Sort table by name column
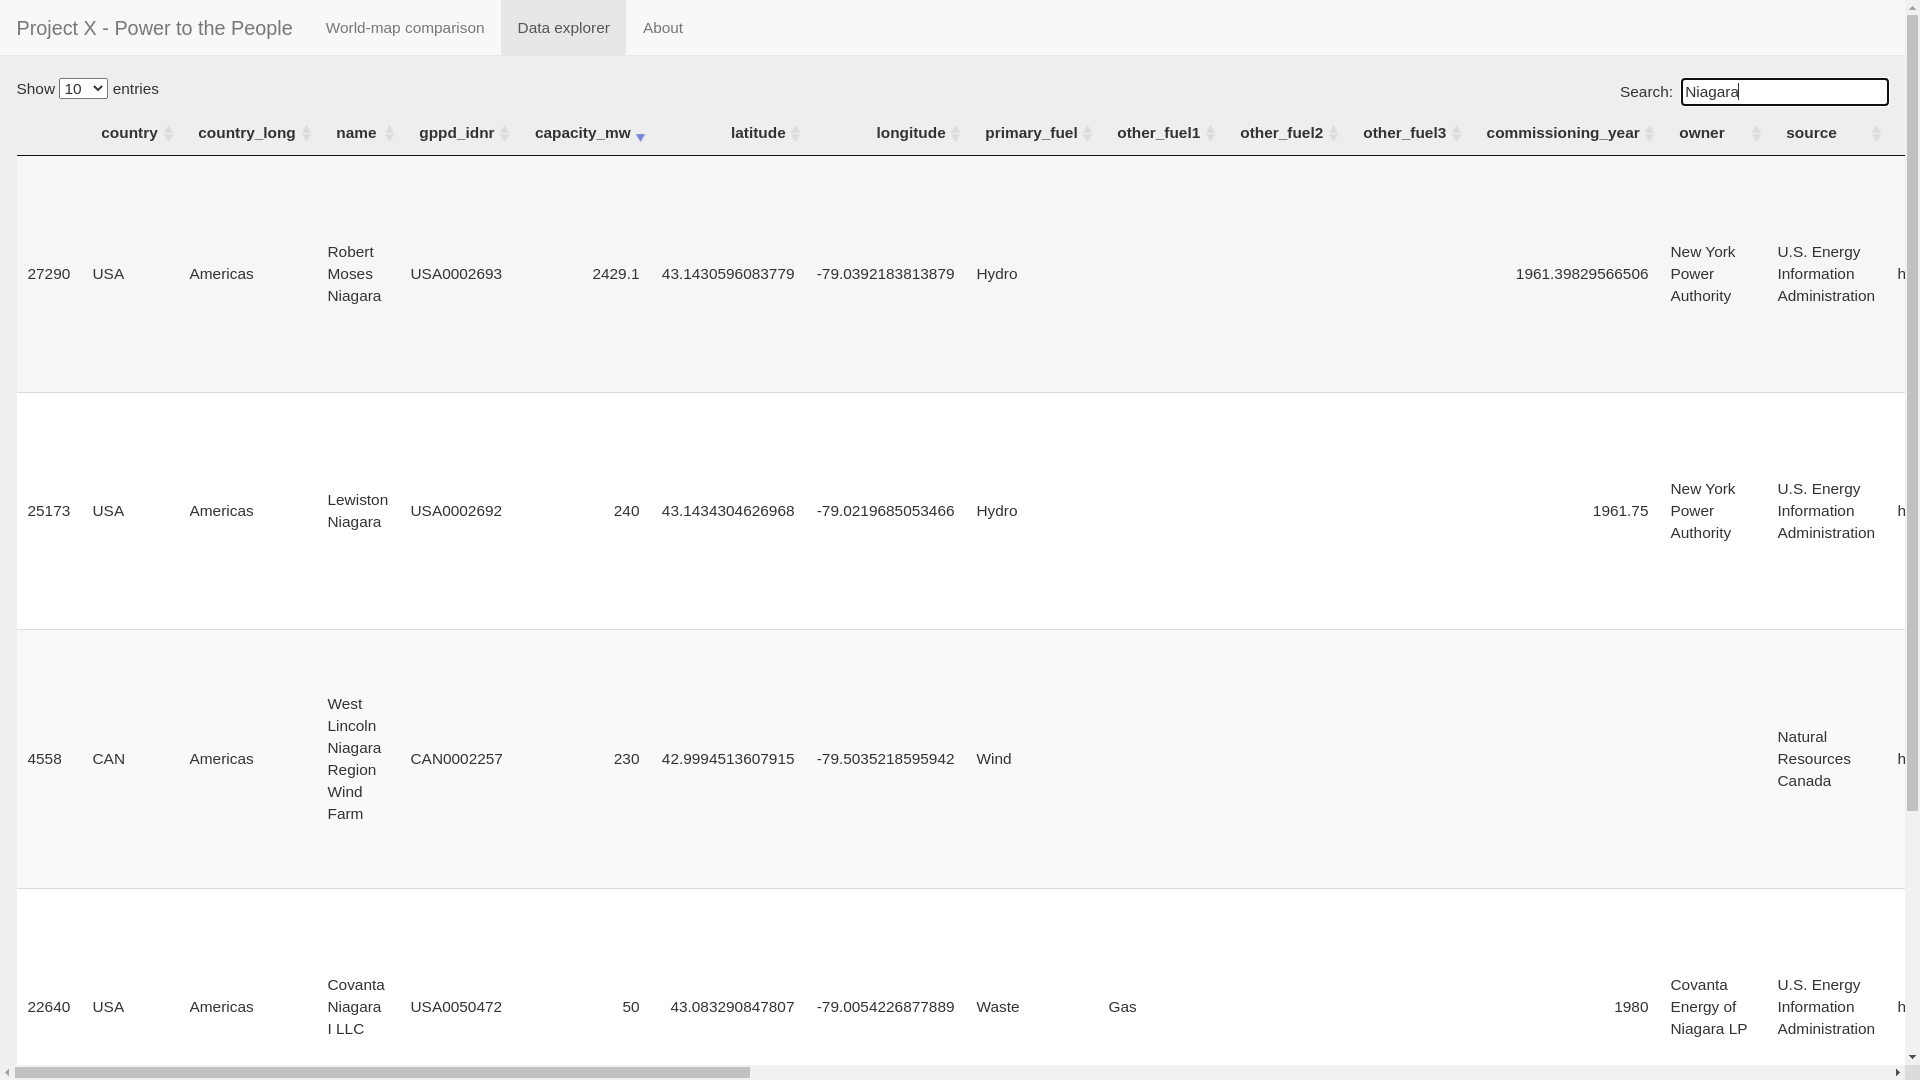Viewport: 1920px width, 1080px height. point(357,133)
